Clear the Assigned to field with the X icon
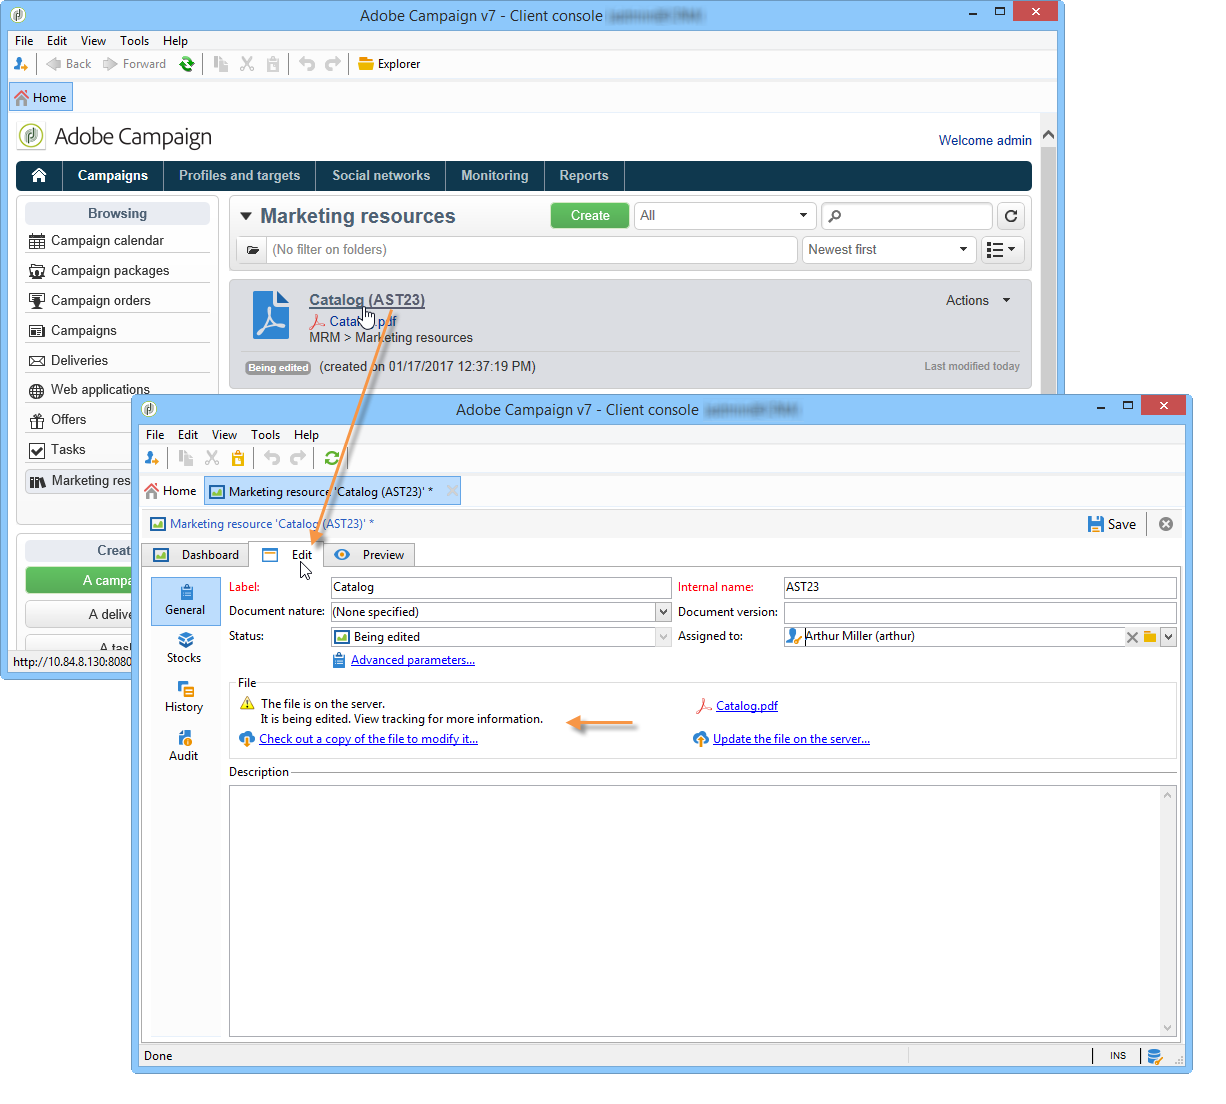The height and width of the screenshot is (1104, 1226). click(x=1132, y=637)
